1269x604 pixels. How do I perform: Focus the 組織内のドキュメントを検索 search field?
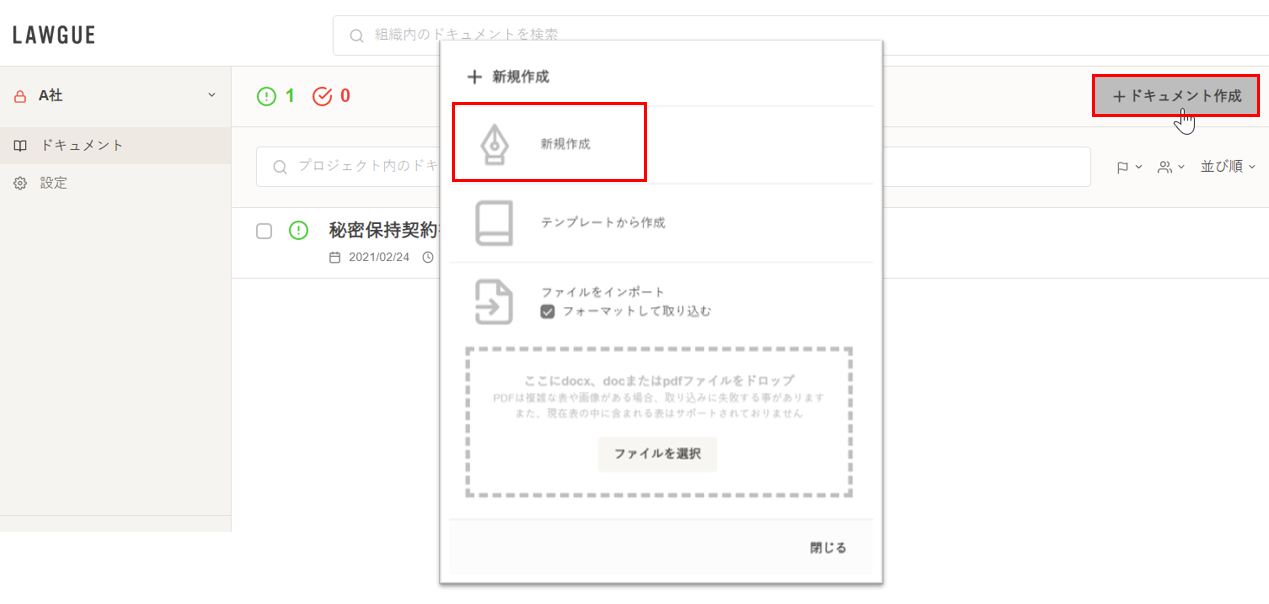(700, 35)
